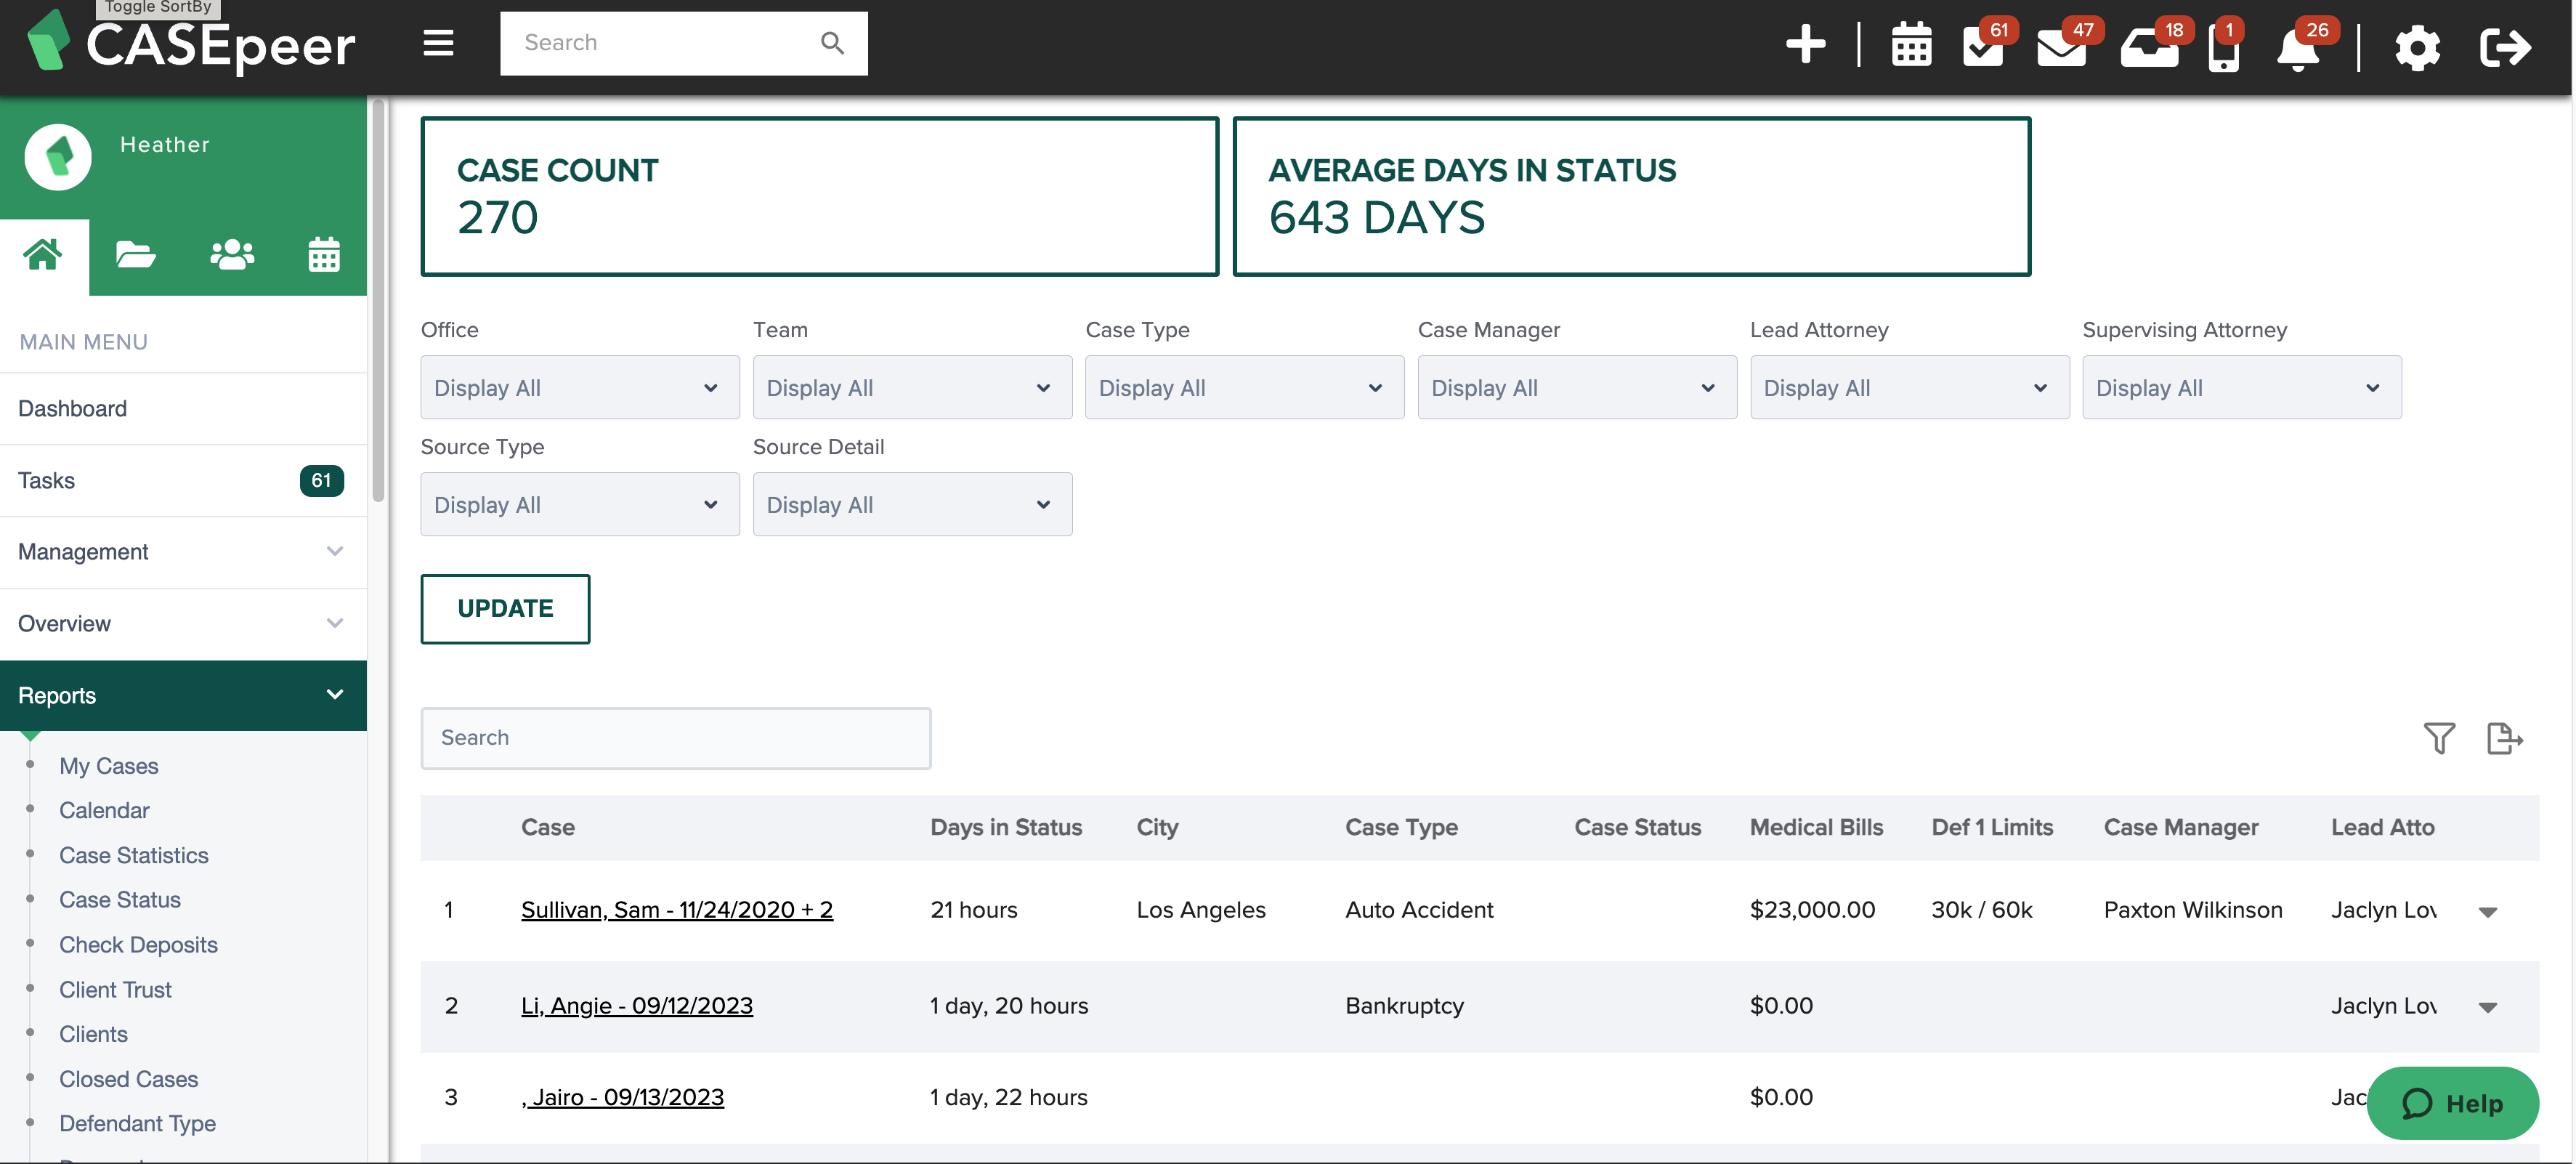Open the Lead Attorney dropdown
Image resolution: width=2576 pixels, height=1164 pixels.
(1908, 387)
